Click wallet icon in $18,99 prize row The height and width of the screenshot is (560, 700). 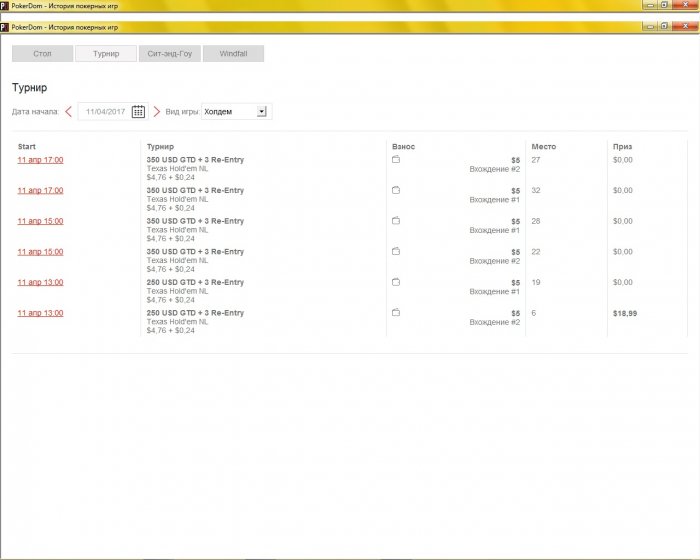pyautogui.click(x=396, y=313)
